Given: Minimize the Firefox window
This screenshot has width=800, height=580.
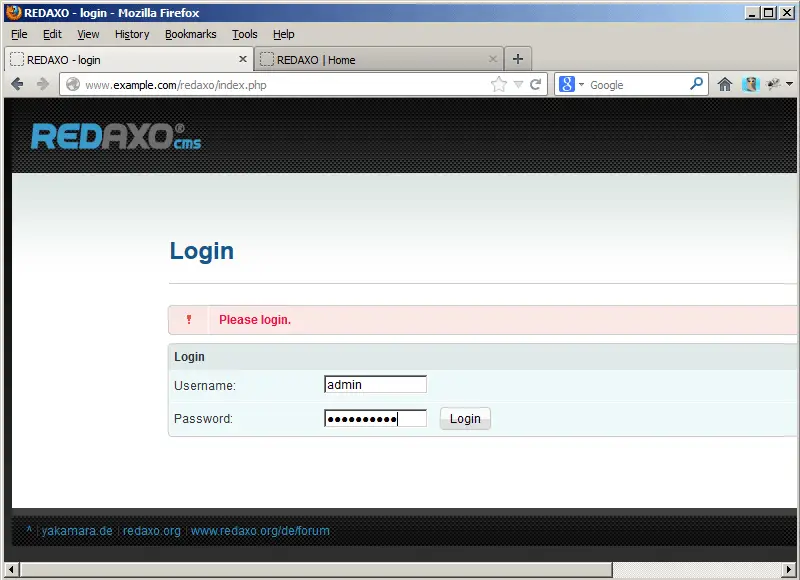Looking at the screenshot, I should tap(751, 13).
